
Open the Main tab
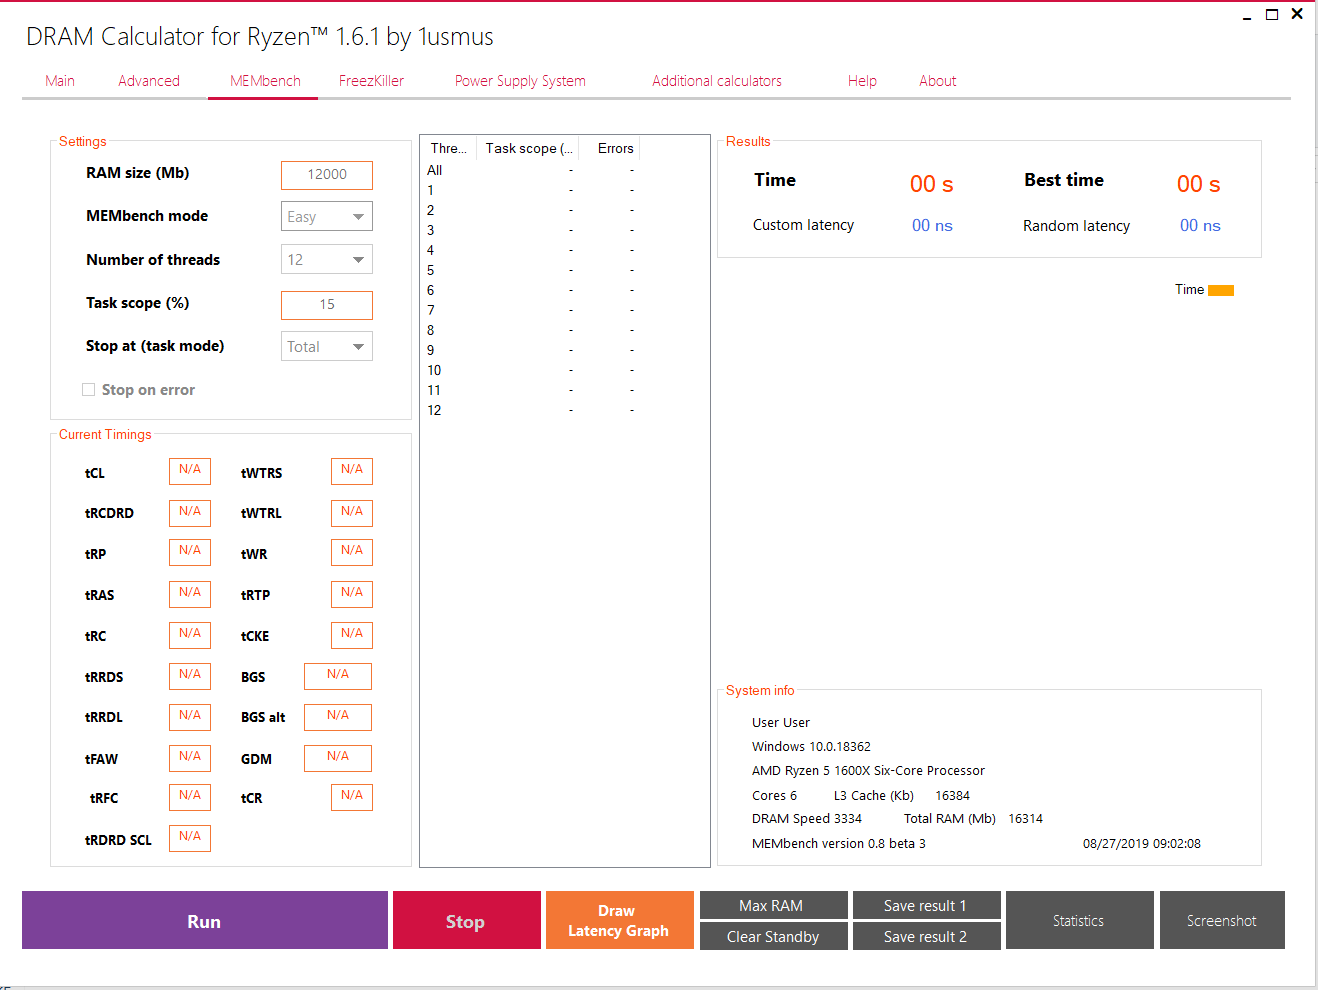point(60,81)
